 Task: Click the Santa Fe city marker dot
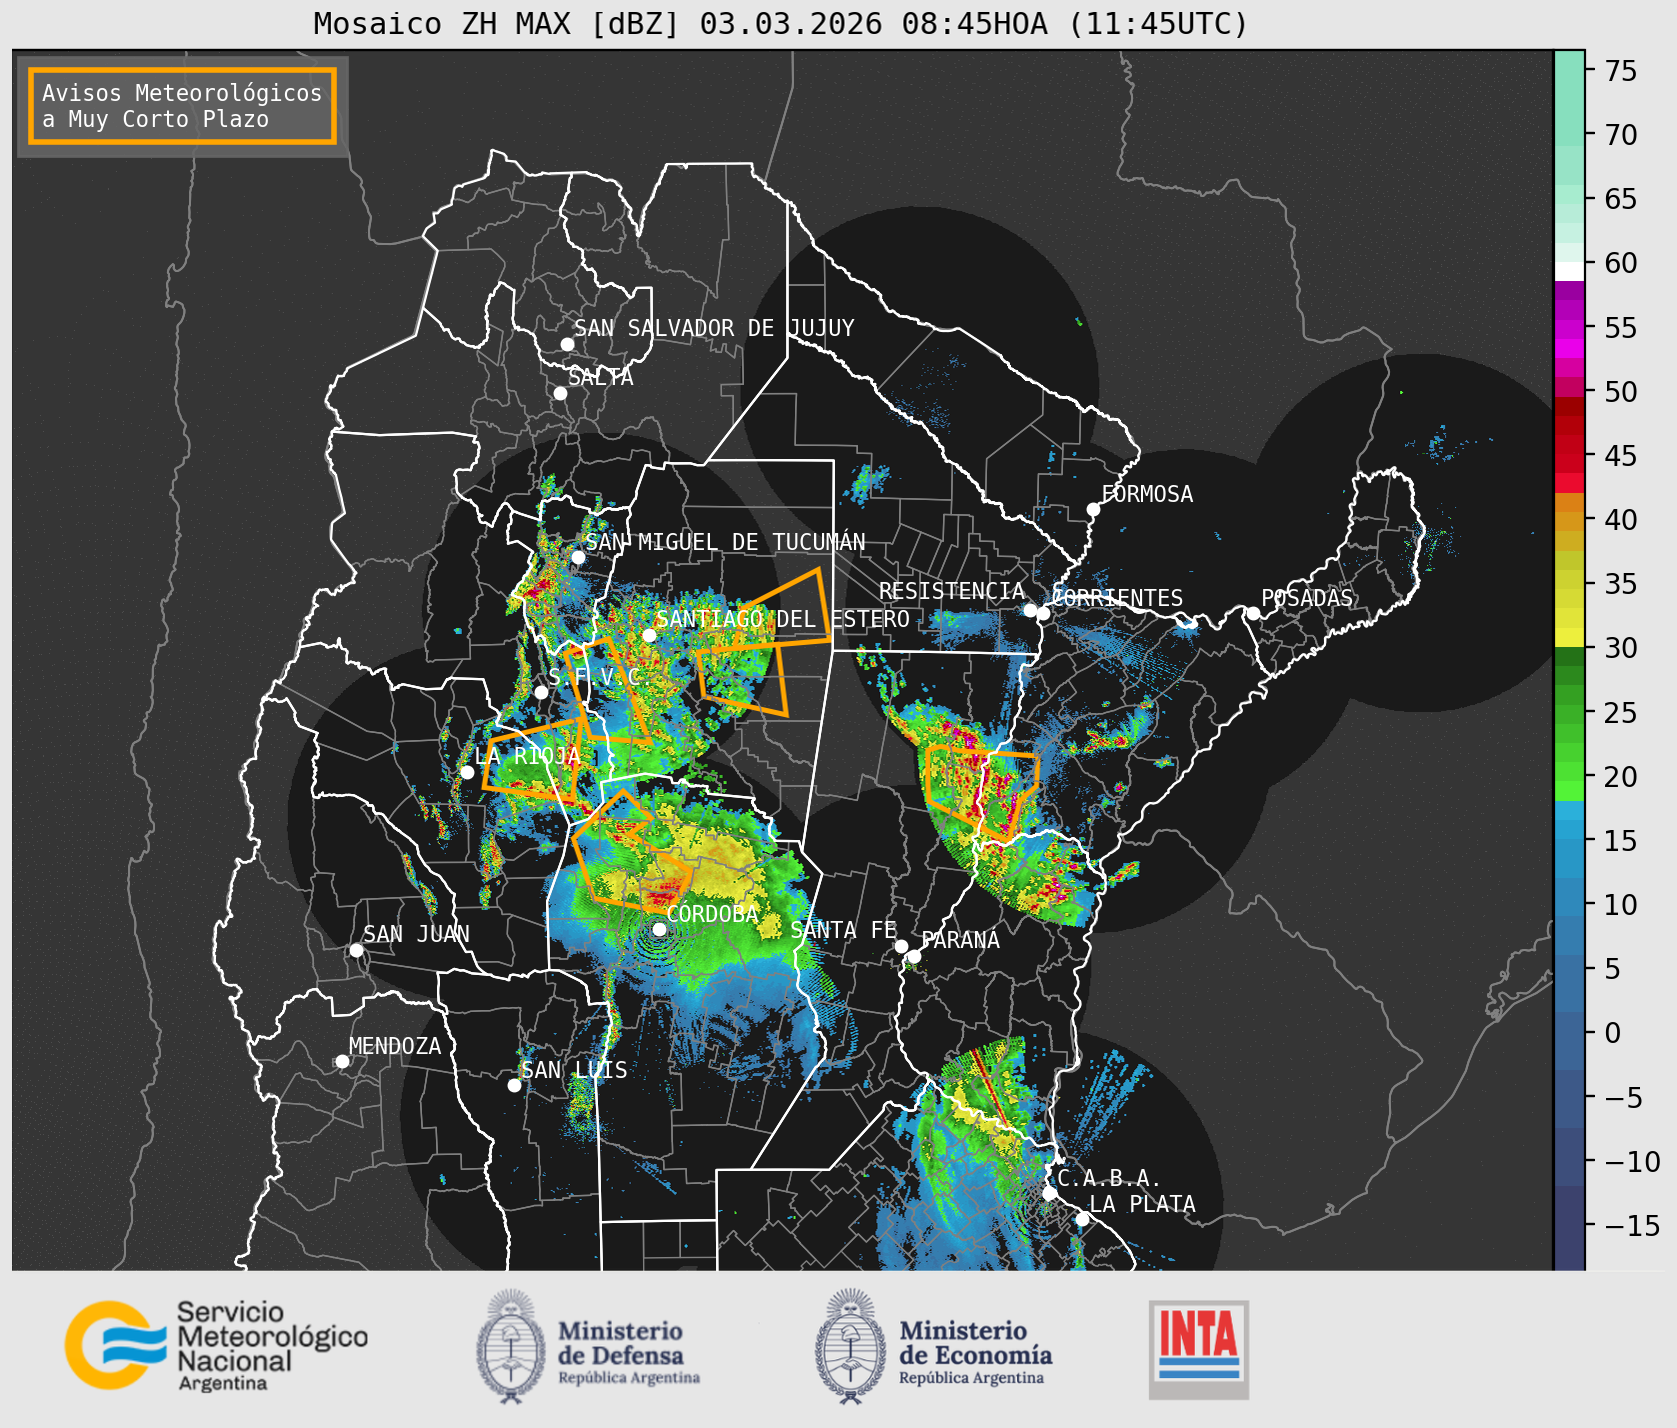[x=901, y=946]
